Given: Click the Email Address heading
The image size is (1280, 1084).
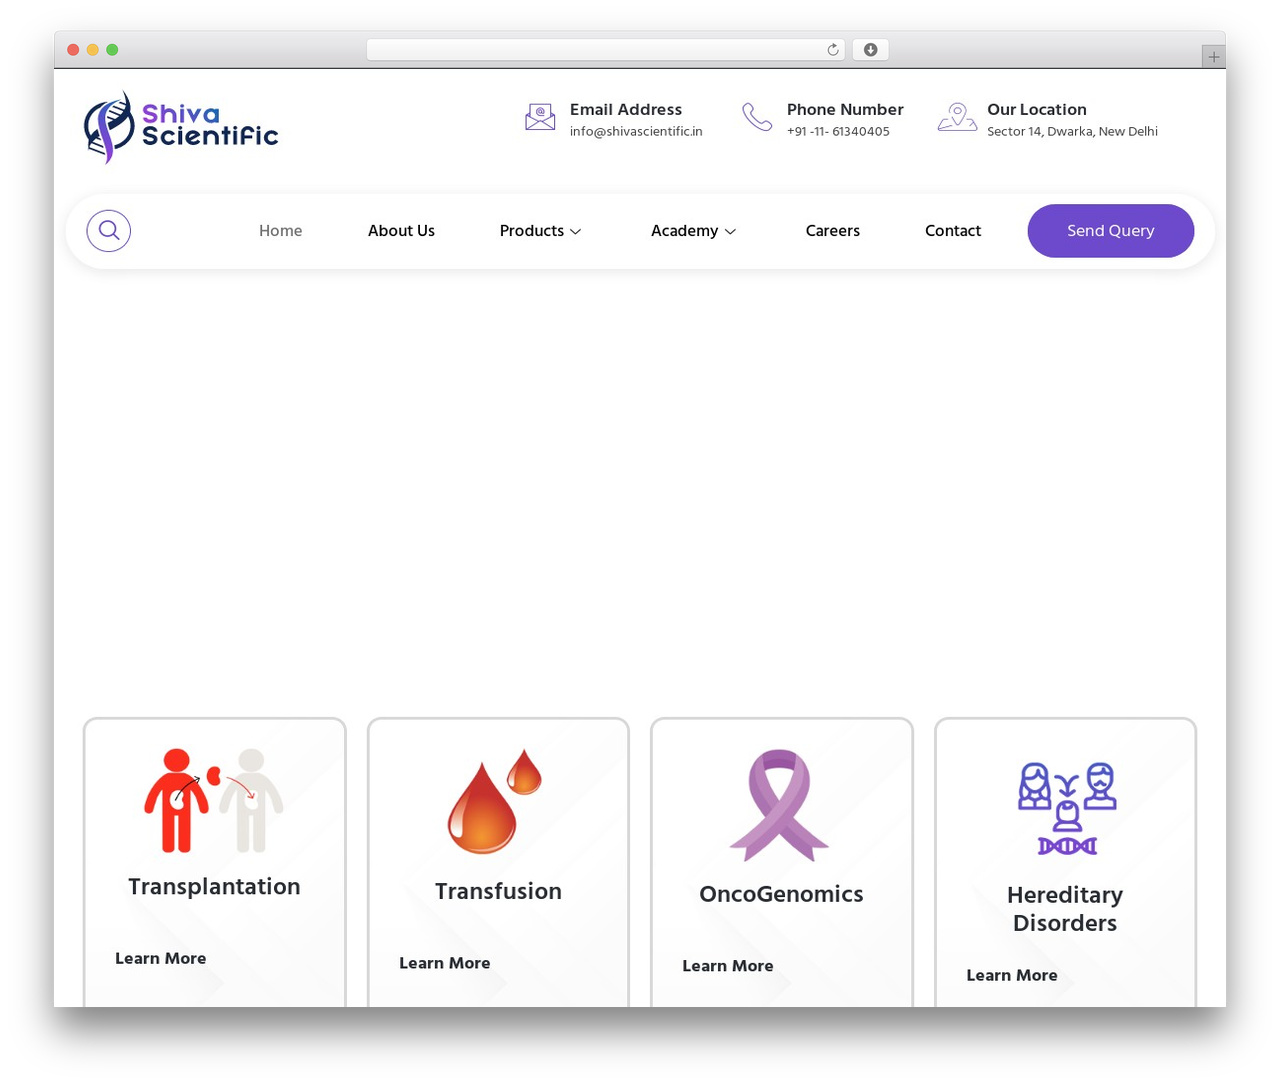Looking at the screenshot, I should click(x=626, y=109).
